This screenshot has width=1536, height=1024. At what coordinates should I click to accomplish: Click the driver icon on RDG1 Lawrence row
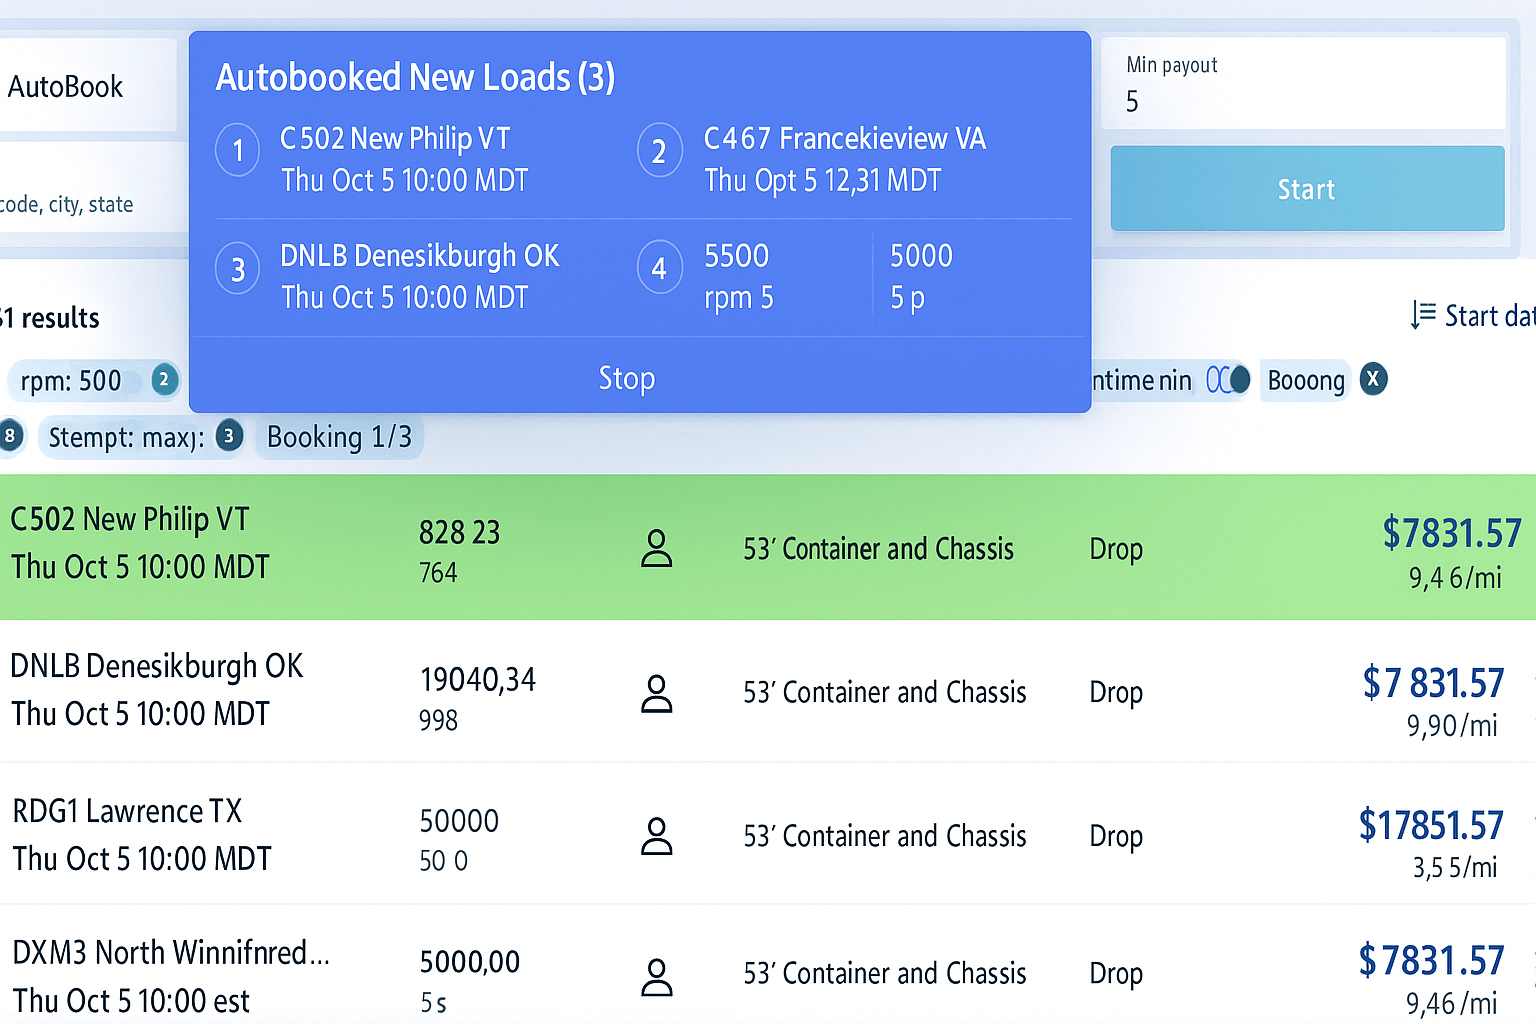[x=656, y=836]
